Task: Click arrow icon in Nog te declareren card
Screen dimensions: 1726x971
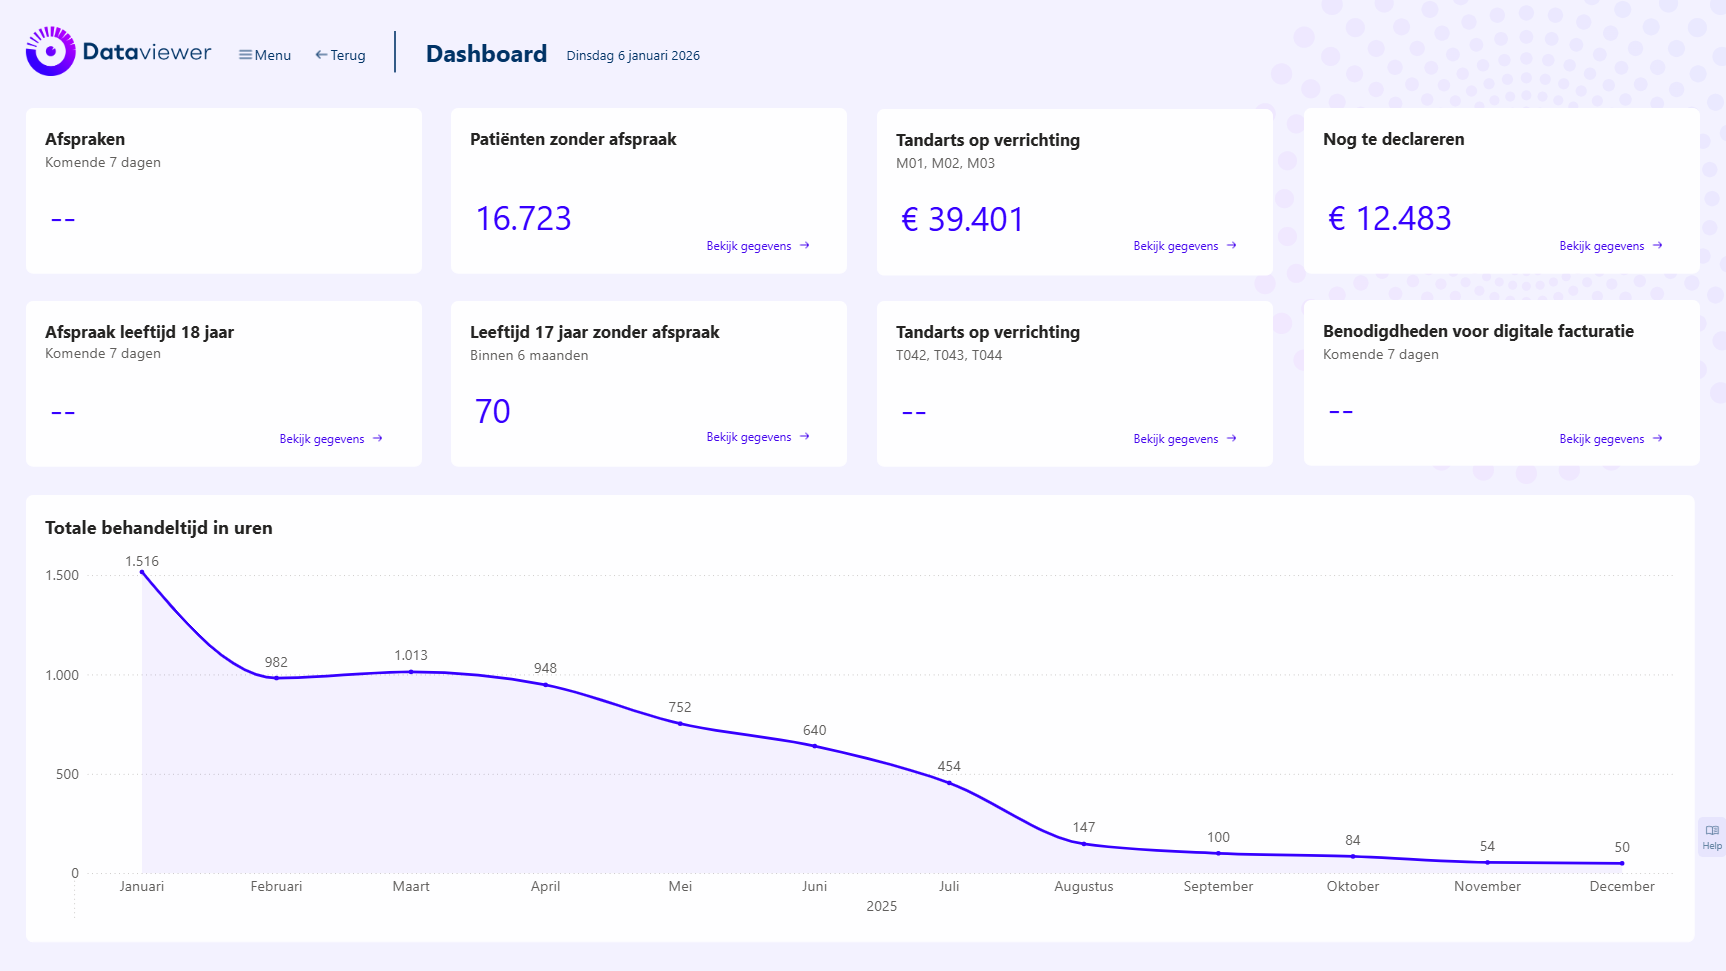Action: point(1657,246)
